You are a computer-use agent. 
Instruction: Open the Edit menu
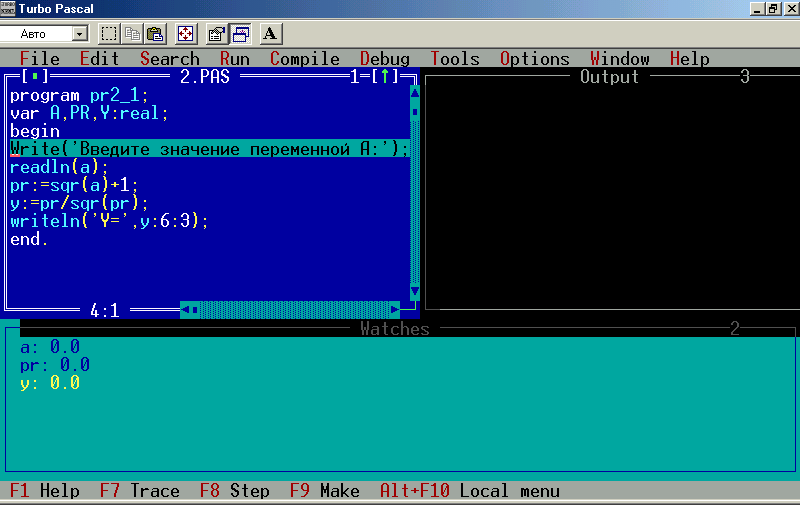(x=99, y=59)
